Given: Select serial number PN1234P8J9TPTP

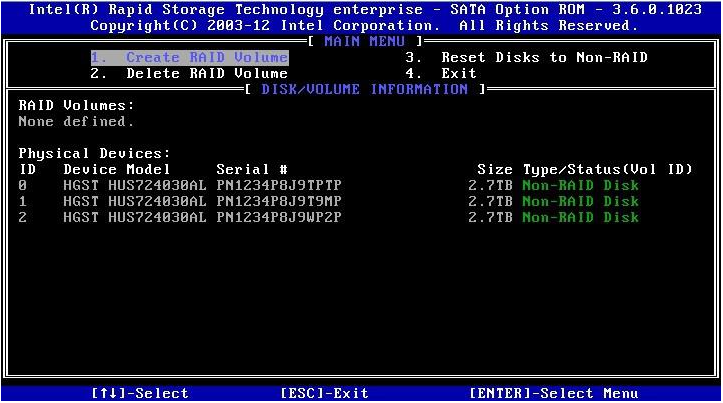Looking at the screenshot, I should [x=279, y=185].
